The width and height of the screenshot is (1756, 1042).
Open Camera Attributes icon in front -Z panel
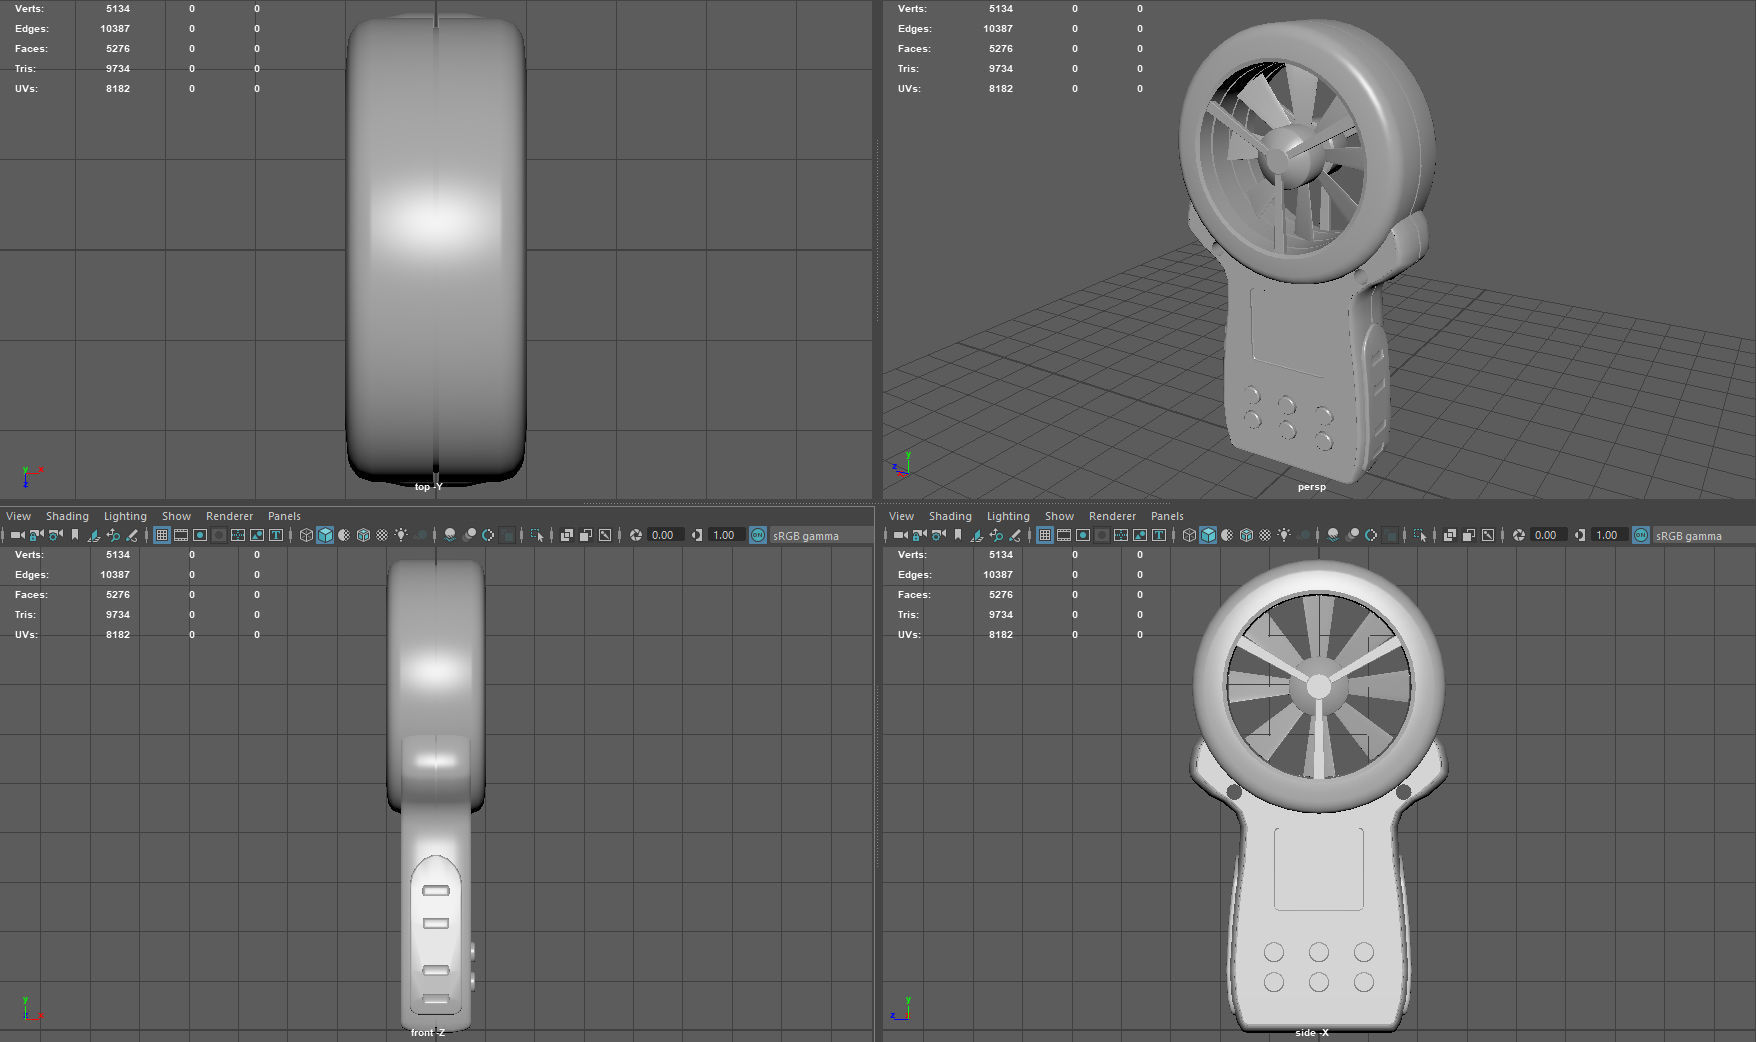pyautogui.click(x=56, y=535)
